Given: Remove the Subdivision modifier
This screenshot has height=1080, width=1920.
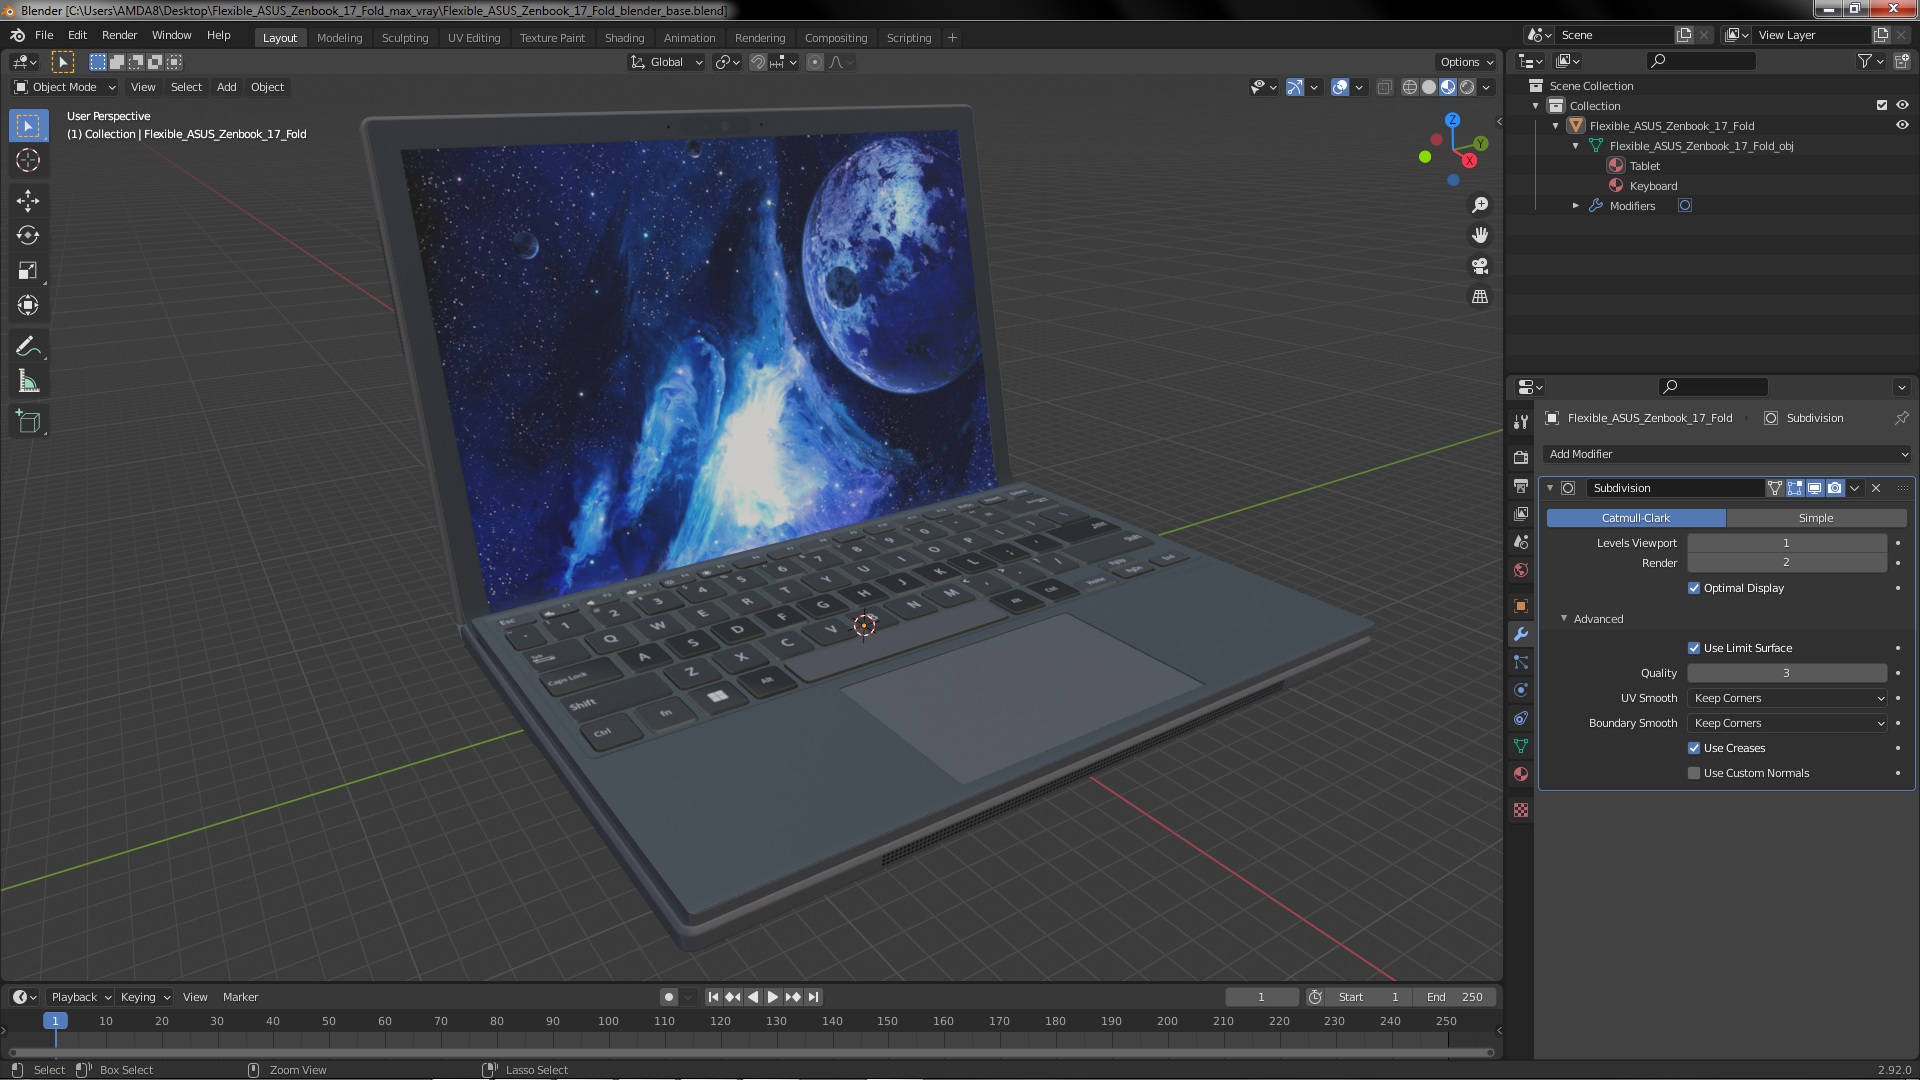Looking at the screenshot, I should point(1876,488).
